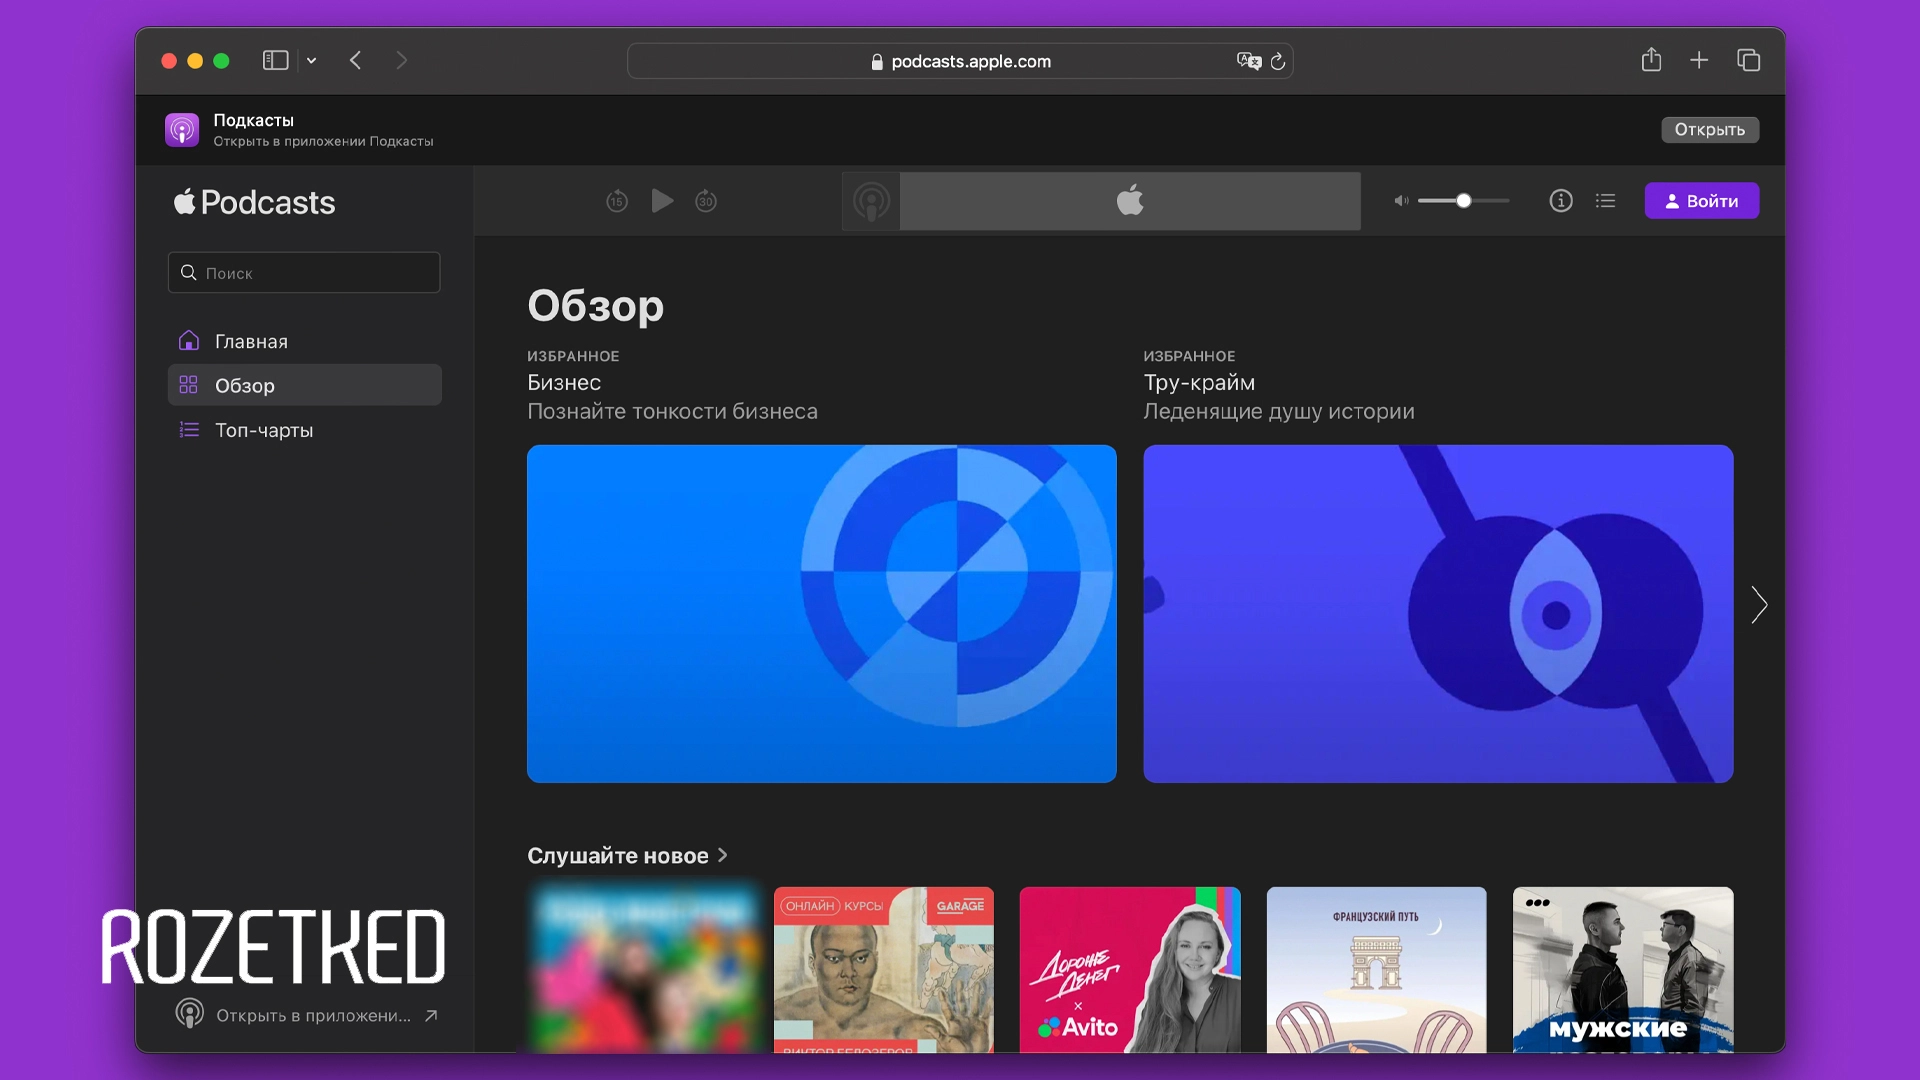Skip back 15 seconds
The image size is (1920, 1080).
coord(617,201)
